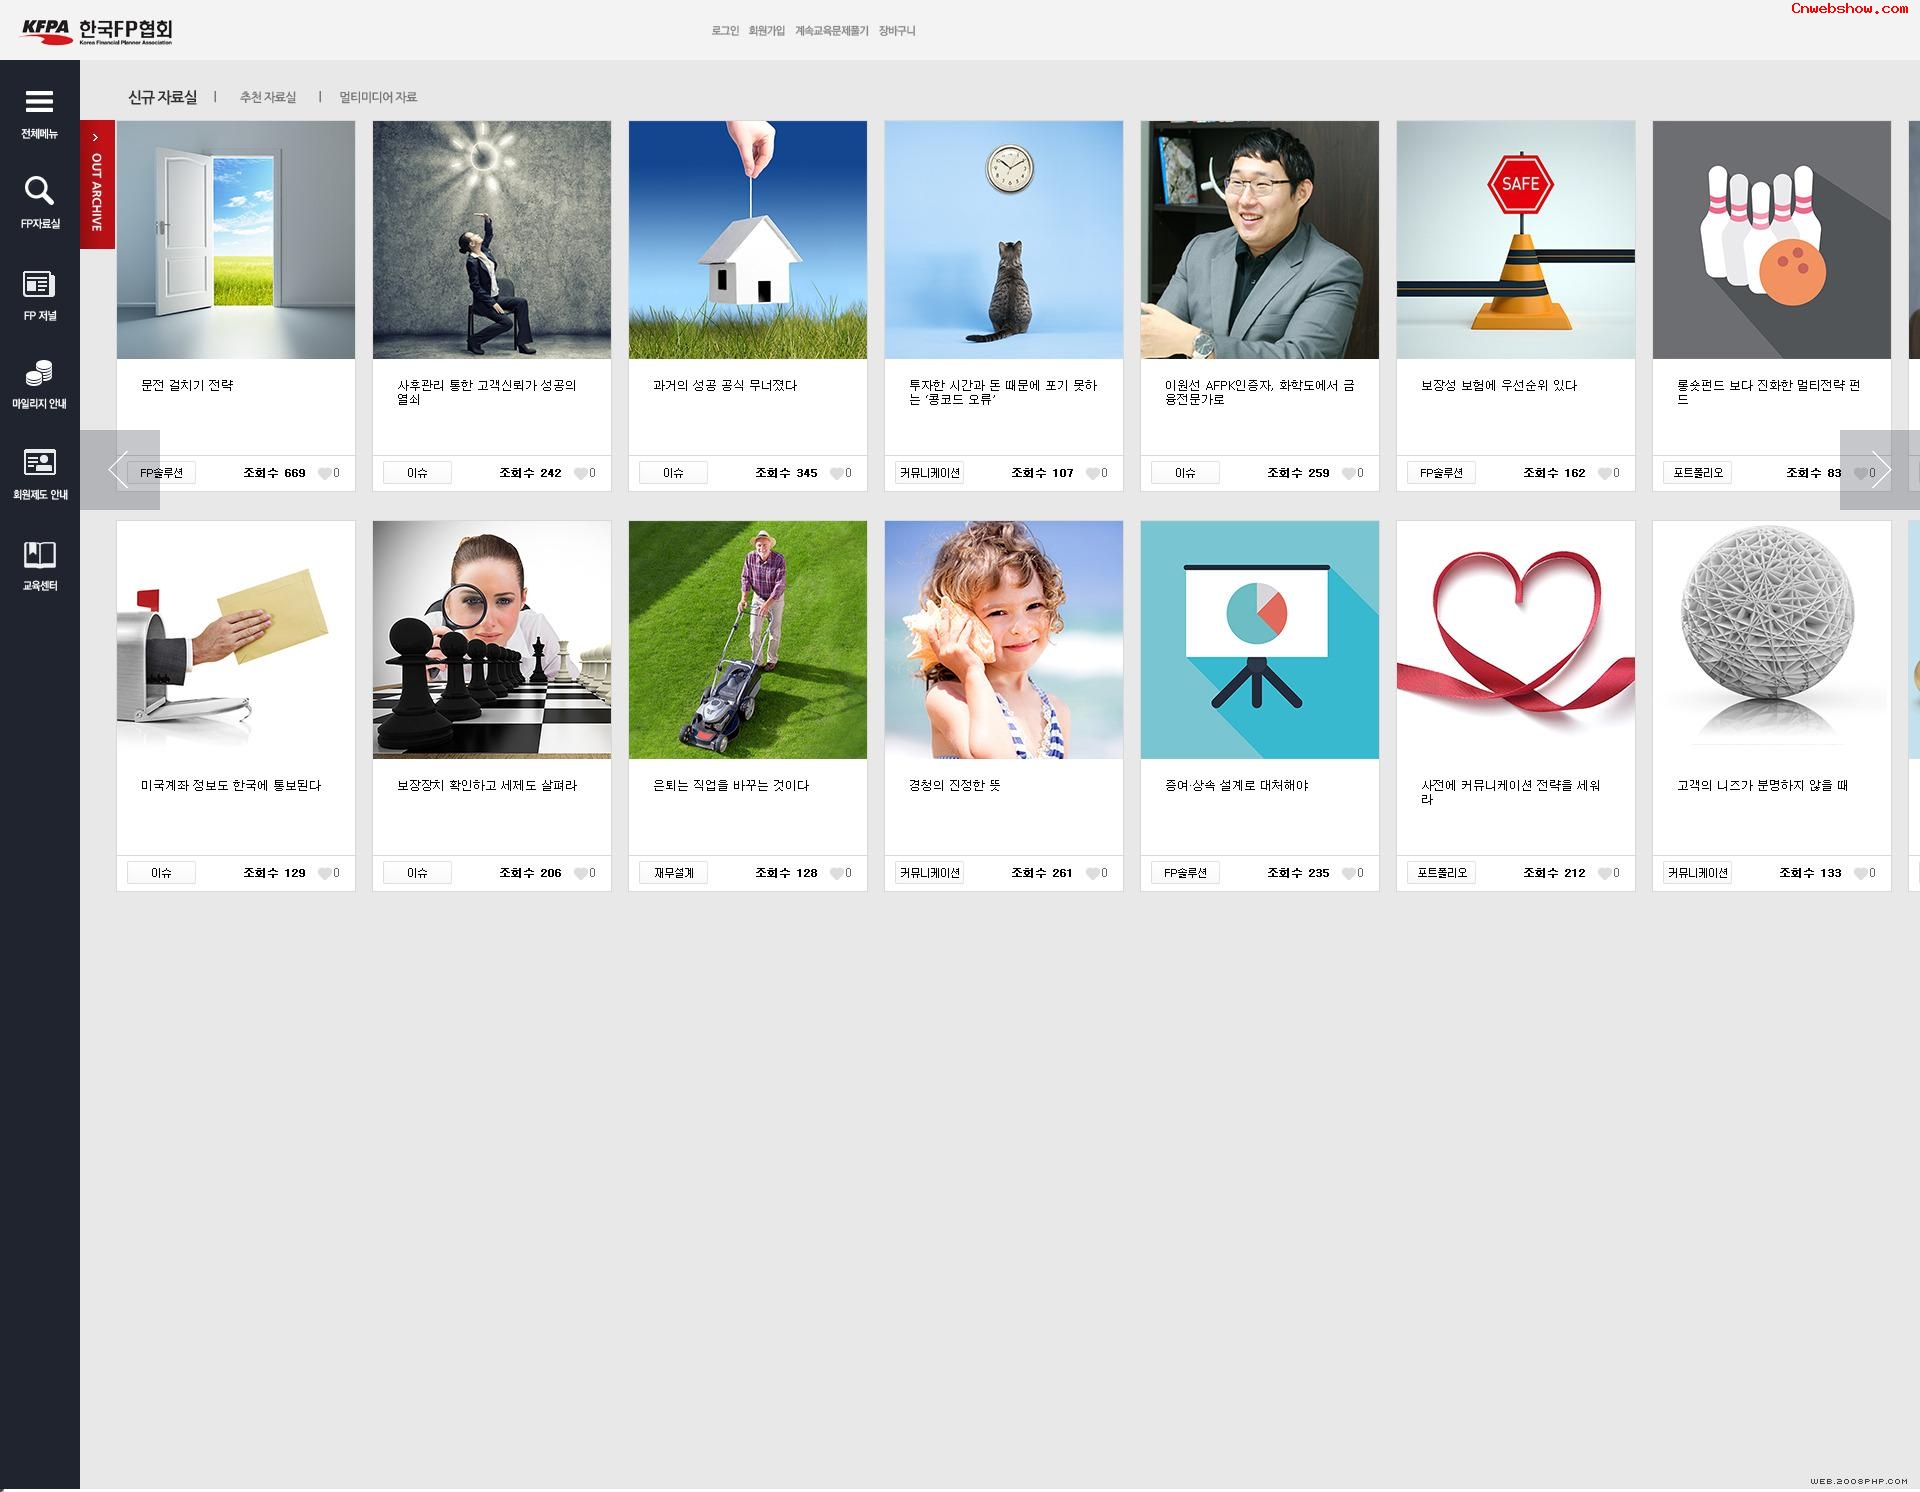Open the 전체메뉴 hamburger menu icon

coord(39,102)
